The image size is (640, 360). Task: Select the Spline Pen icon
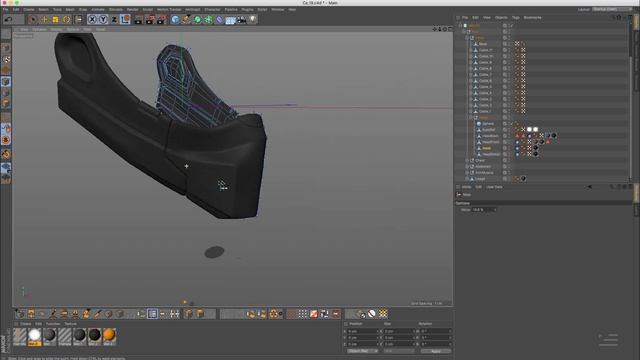(x=186, y=19)
